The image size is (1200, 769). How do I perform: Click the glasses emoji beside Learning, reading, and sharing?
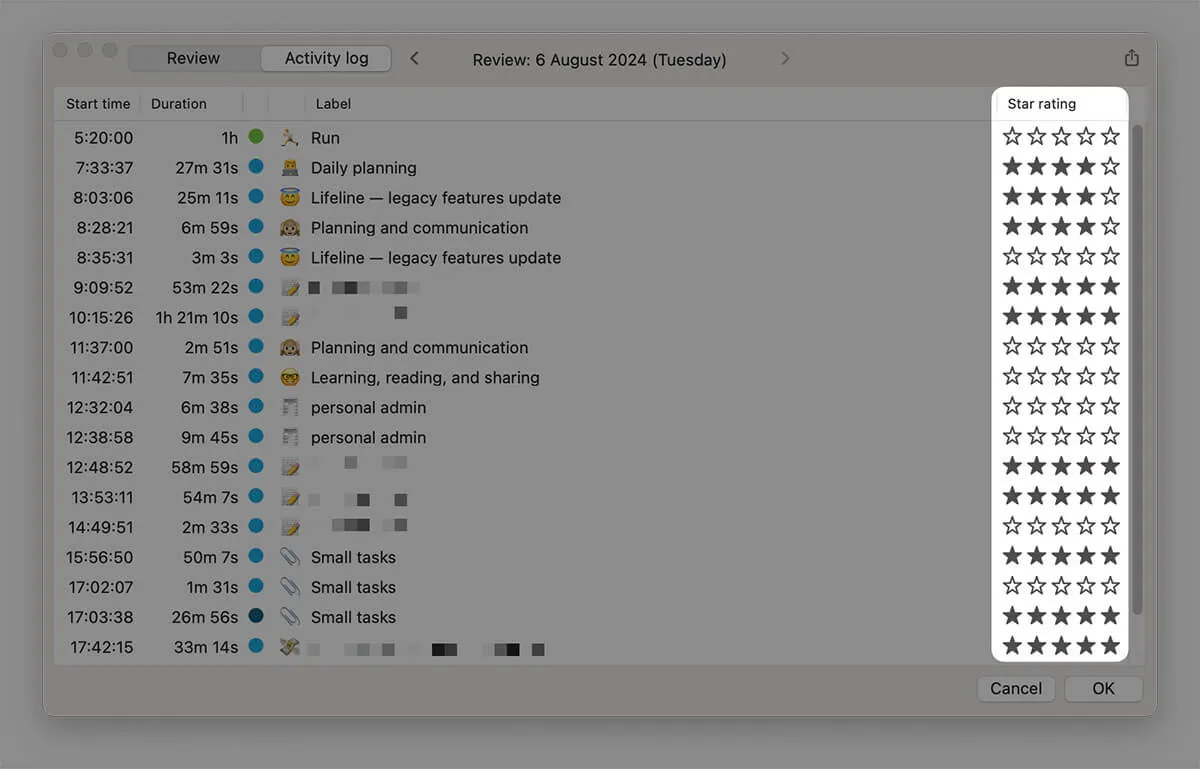(x=290, y=377)
